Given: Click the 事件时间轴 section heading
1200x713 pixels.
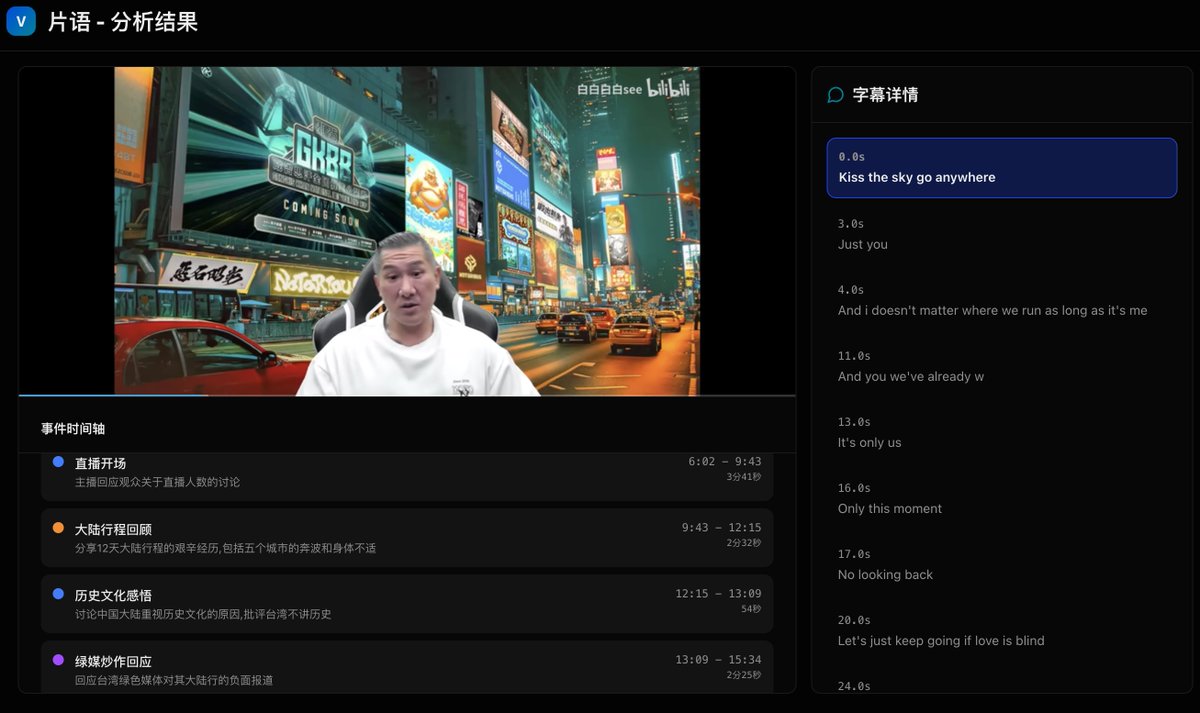Looking at the screenshot, I should 73,429.
